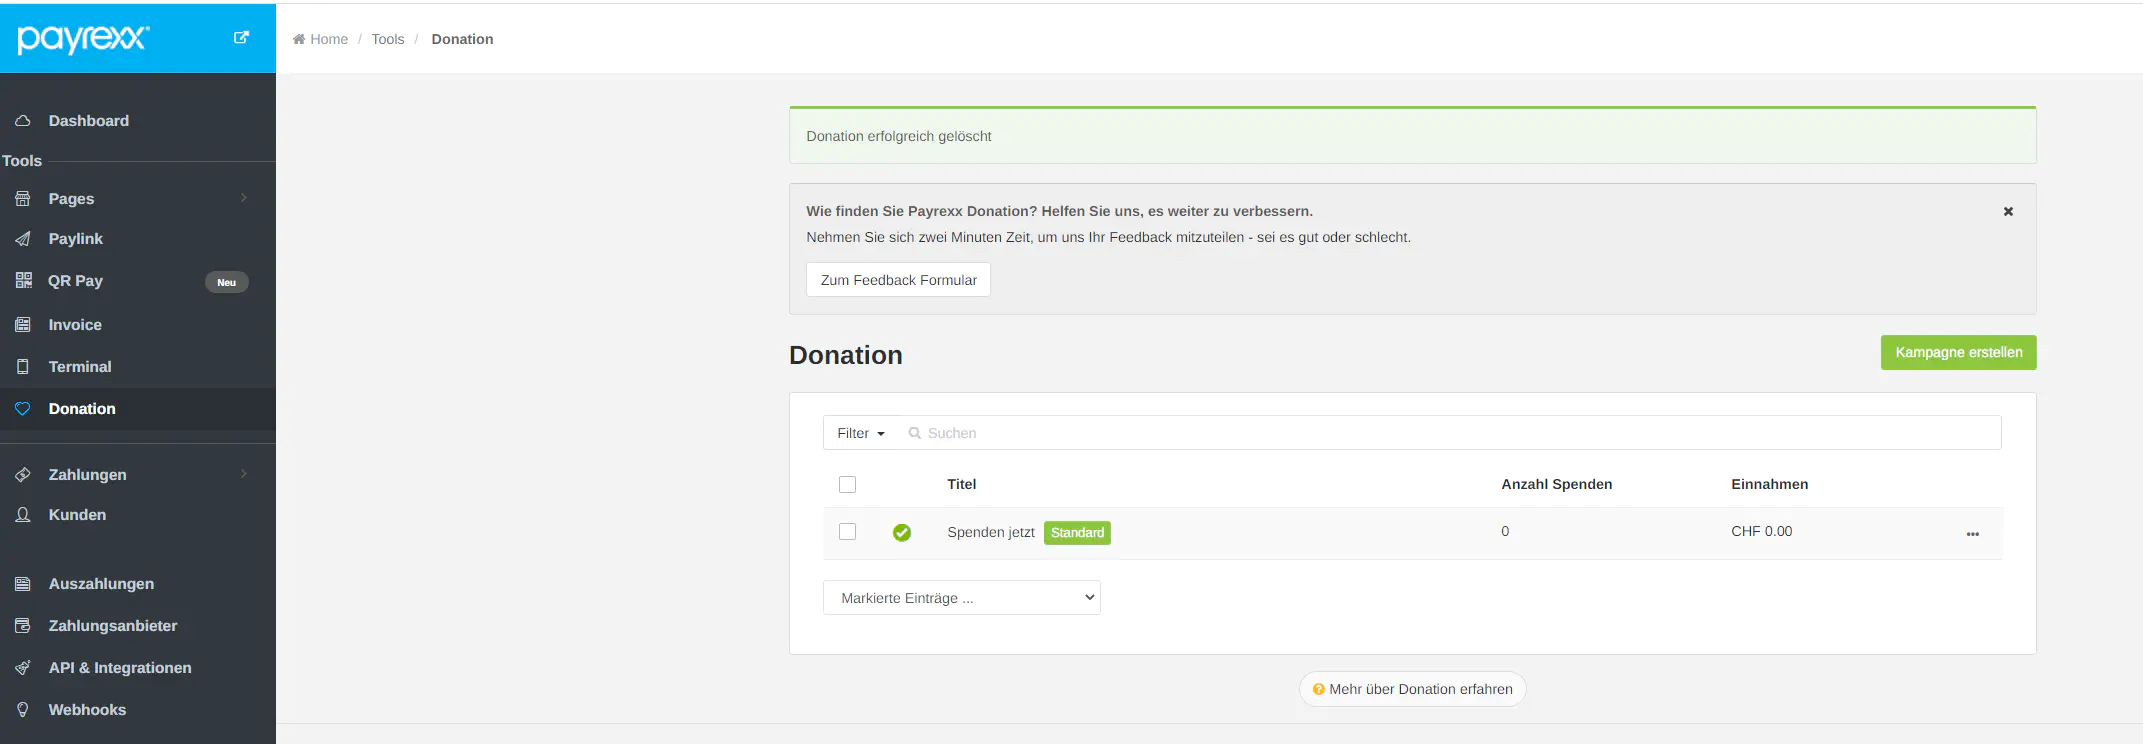Check the Spenden jetzt row checkbox
The height and width of the screenshot is (744, 2143).
tap(847, 532)
